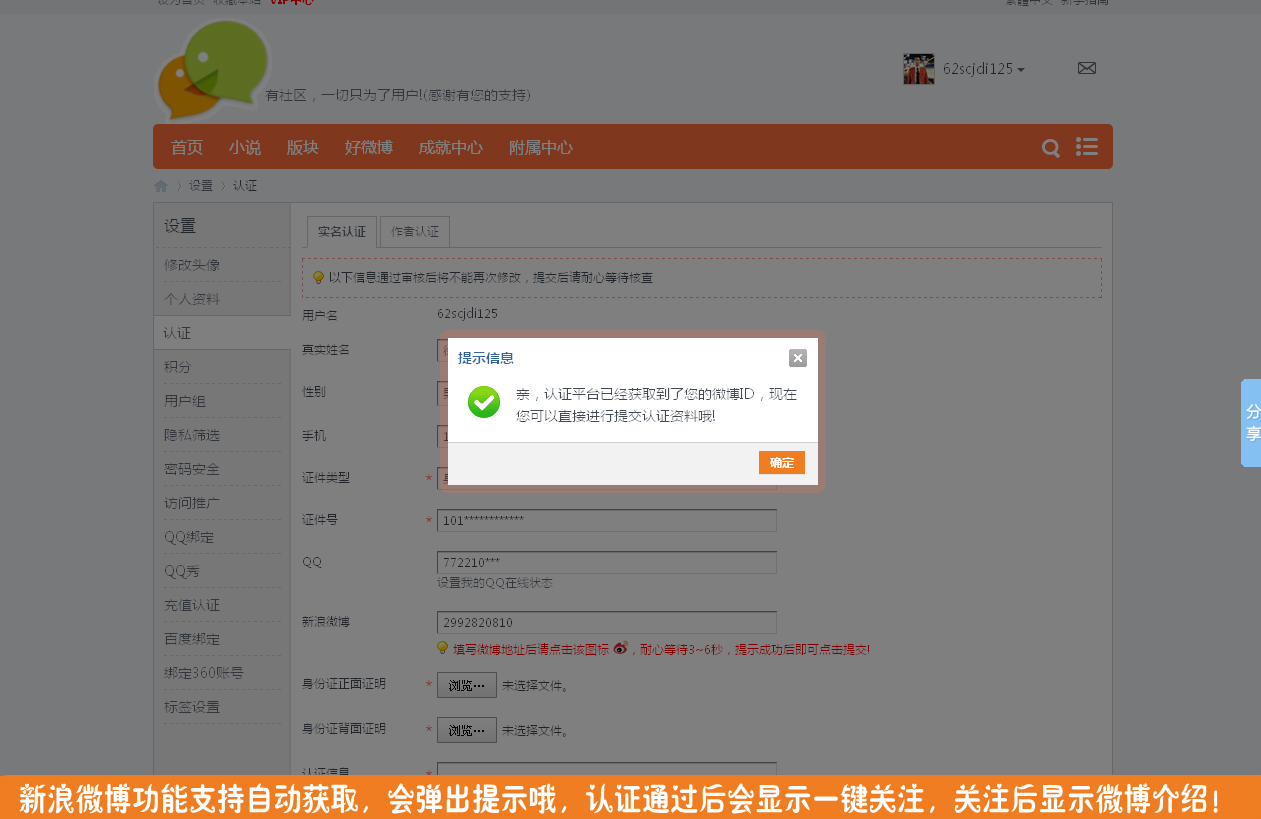This screenshot has width=1261, height=819.
Task: Switch to the 作者认证 tab
Action: coord(415,231)
